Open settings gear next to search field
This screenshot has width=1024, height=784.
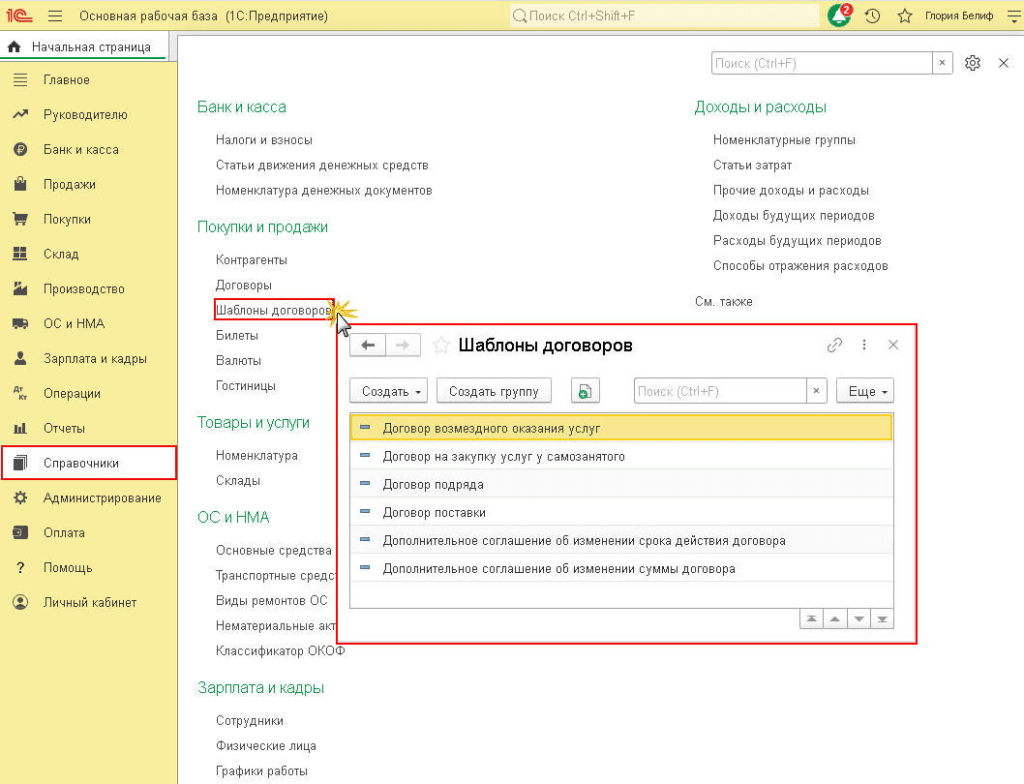point(972,63)
